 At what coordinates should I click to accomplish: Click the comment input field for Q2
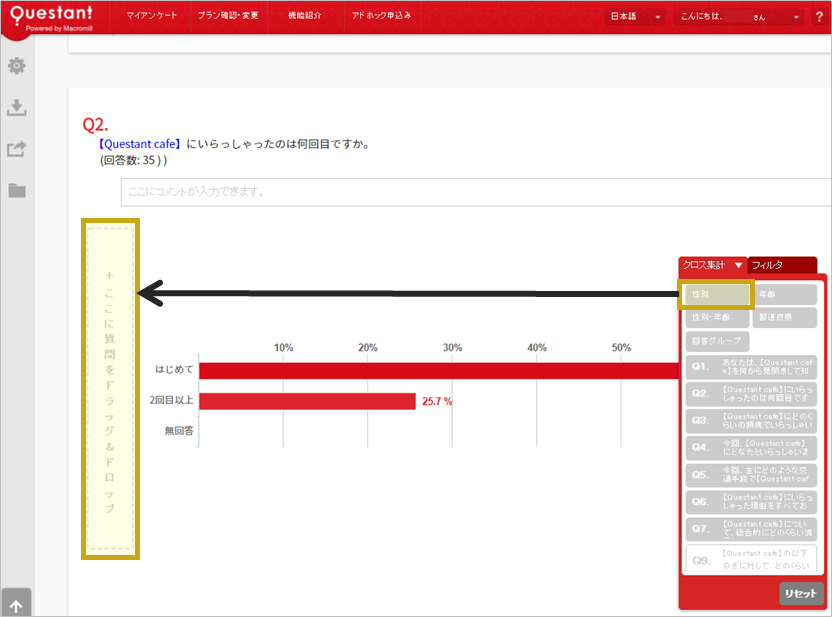coord(476,192)
